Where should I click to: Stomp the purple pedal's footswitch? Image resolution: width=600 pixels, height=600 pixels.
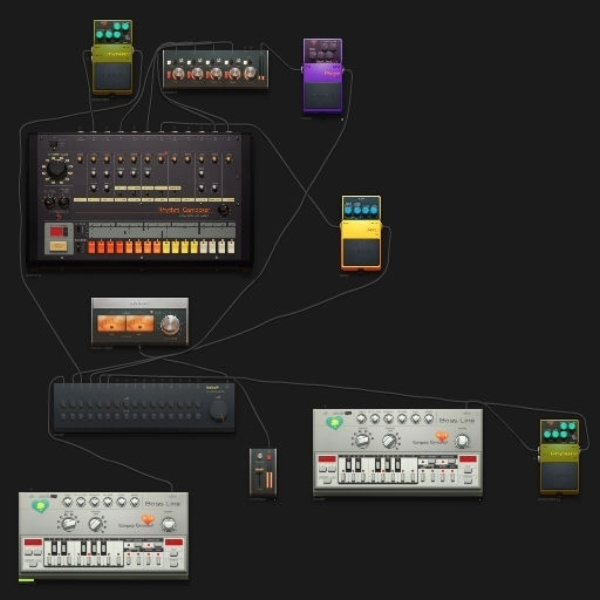click(x=322, y=96)
